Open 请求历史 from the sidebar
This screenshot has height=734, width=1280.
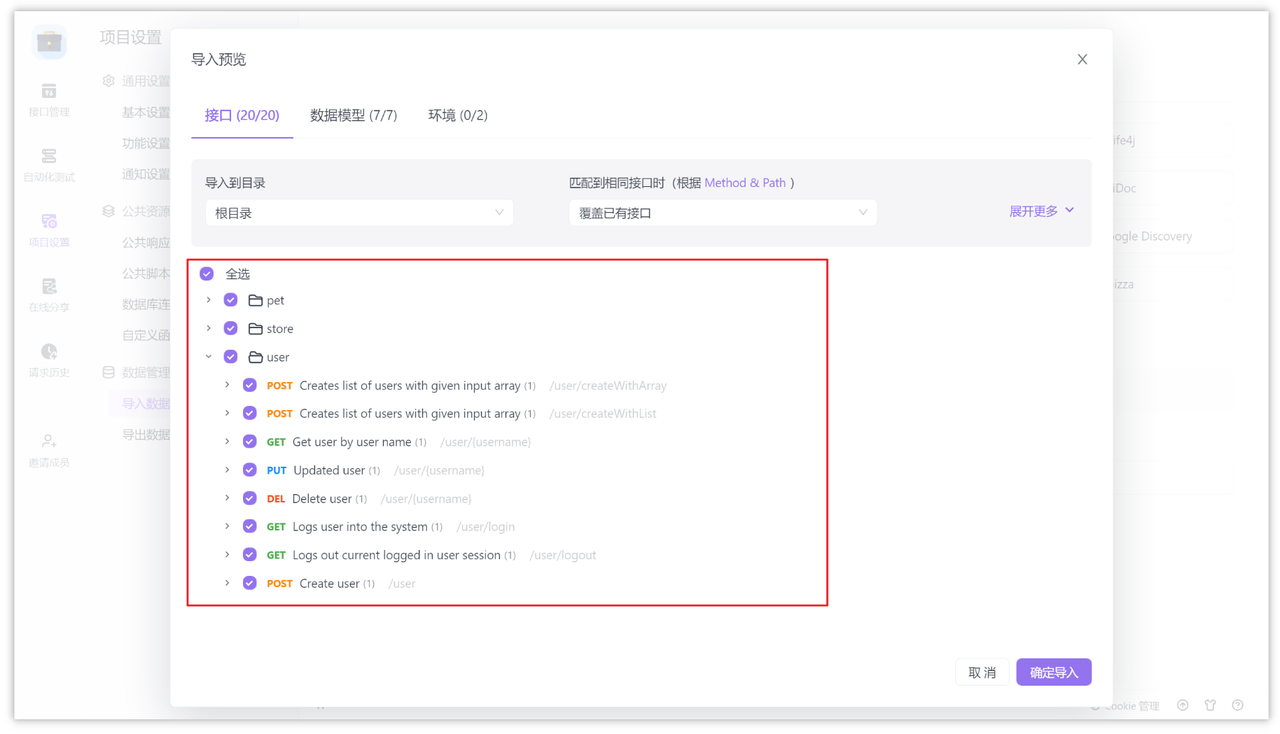[48, 359]
